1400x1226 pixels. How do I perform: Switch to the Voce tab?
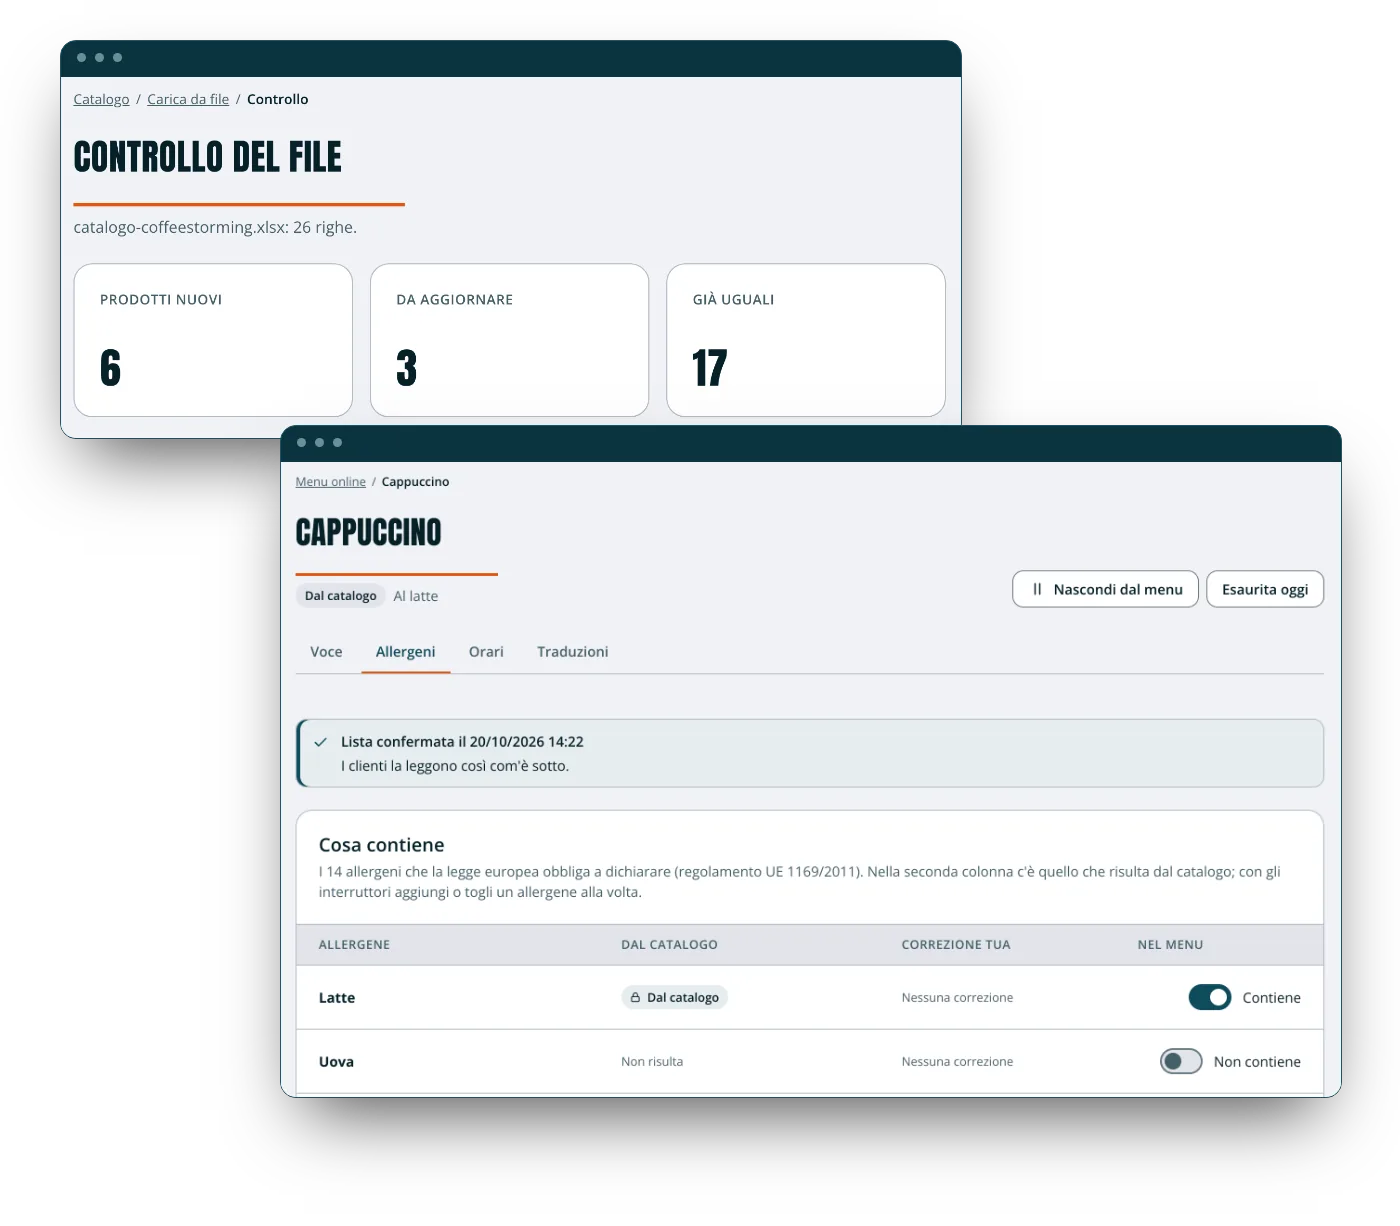[326, 652]
